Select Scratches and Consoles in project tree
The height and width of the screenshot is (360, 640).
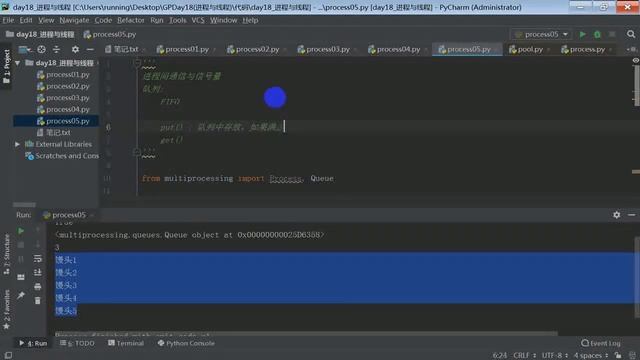[x=62, y=156]
